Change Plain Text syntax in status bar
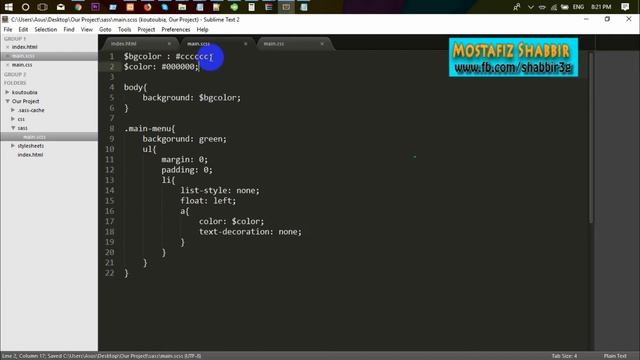Viewport: 640px width, 360px height. point(615,356)
